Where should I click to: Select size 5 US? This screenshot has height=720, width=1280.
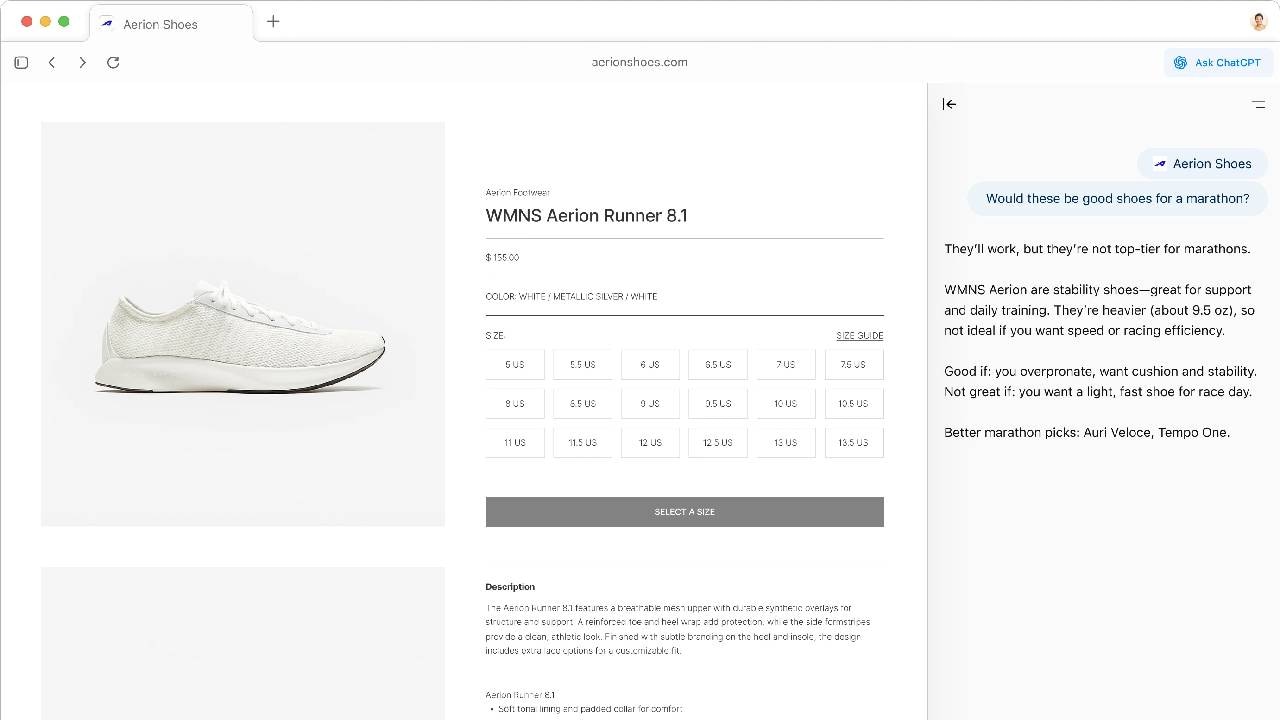point(515,365)
